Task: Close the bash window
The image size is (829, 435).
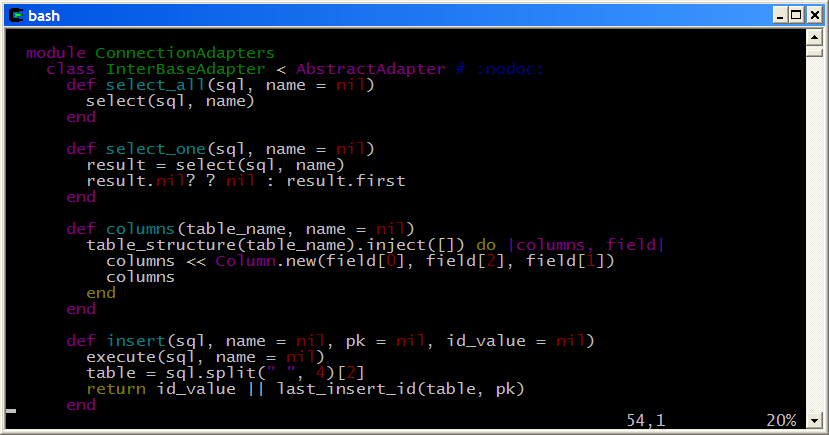Action: [815, 15]
